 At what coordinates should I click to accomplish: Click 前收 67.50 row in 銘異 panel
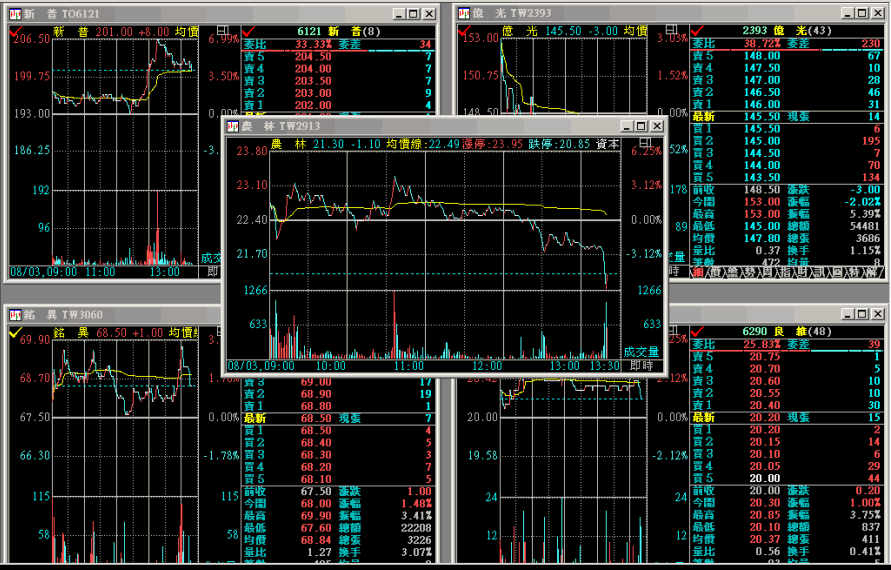pyautogui.click(x=338, y=491)
